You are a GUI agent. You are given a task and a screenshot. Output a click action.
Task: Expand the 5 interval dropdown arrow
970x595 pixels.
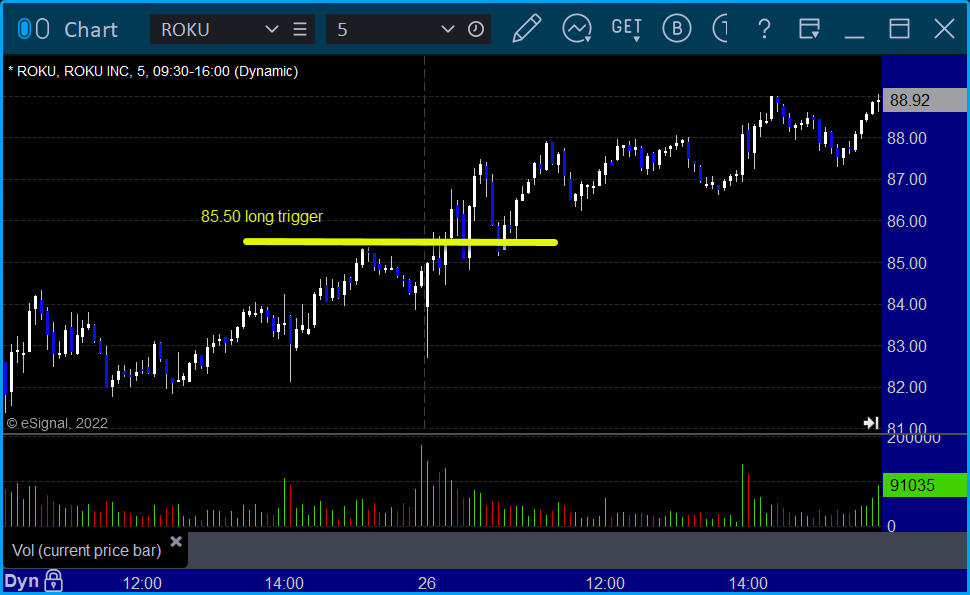click(447, 29)
